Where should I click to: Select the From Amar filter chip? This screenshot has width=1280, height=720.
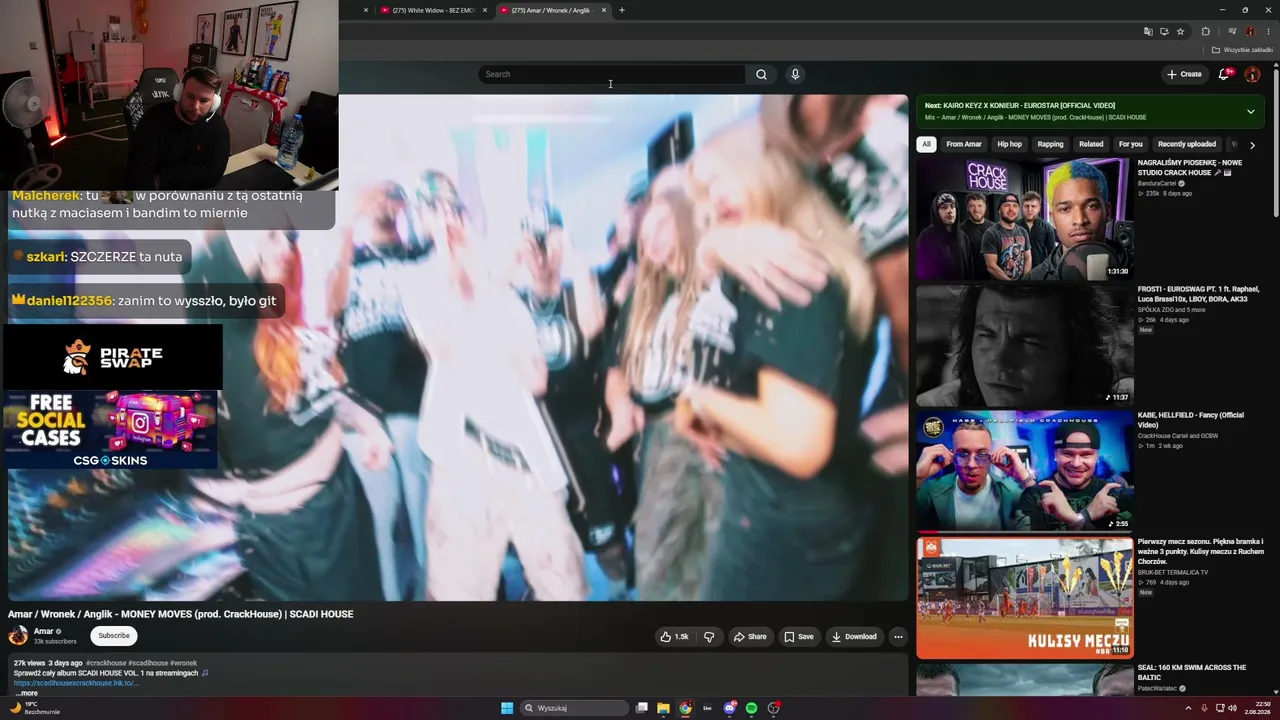tap(964, 144)
